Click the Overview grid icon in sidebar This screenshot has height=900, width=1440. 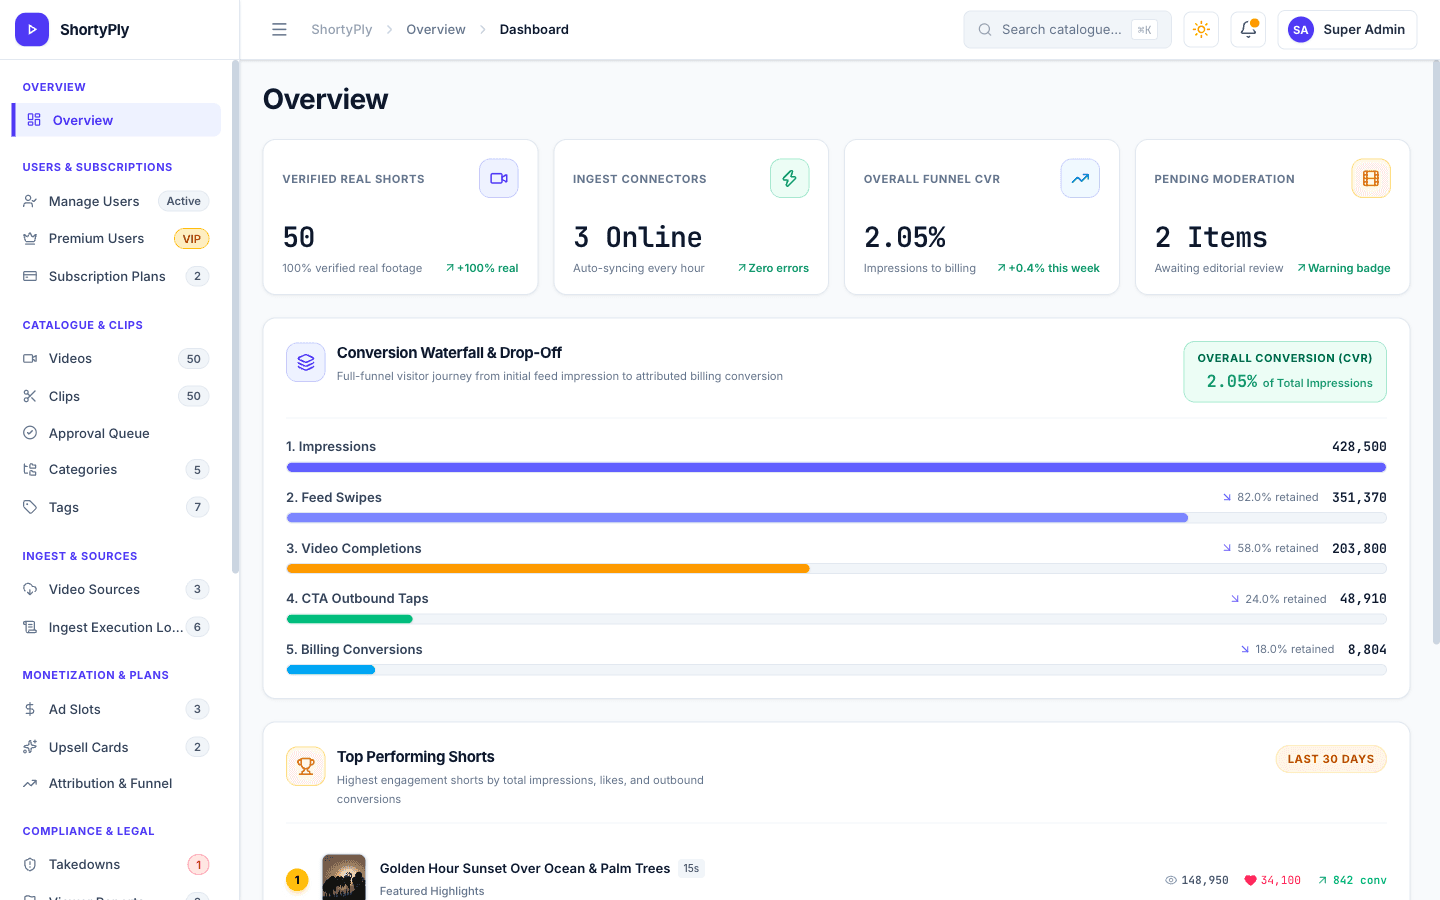point(34,120)
